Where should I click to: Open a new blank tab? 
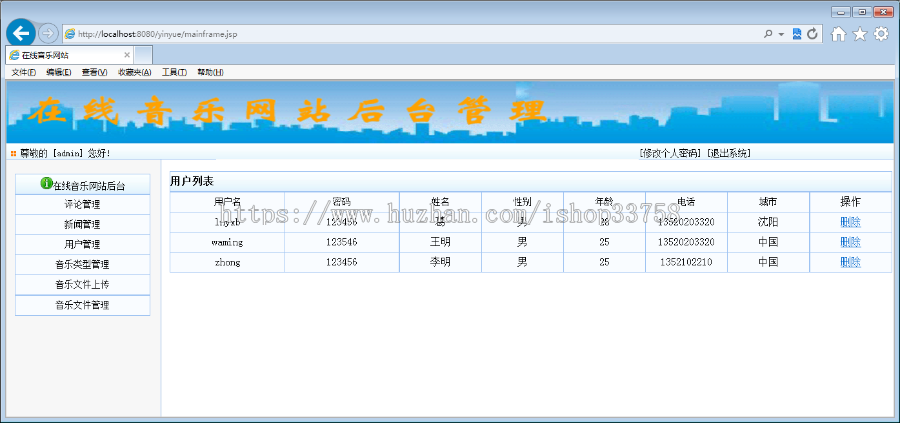click(x=143, y=55)
